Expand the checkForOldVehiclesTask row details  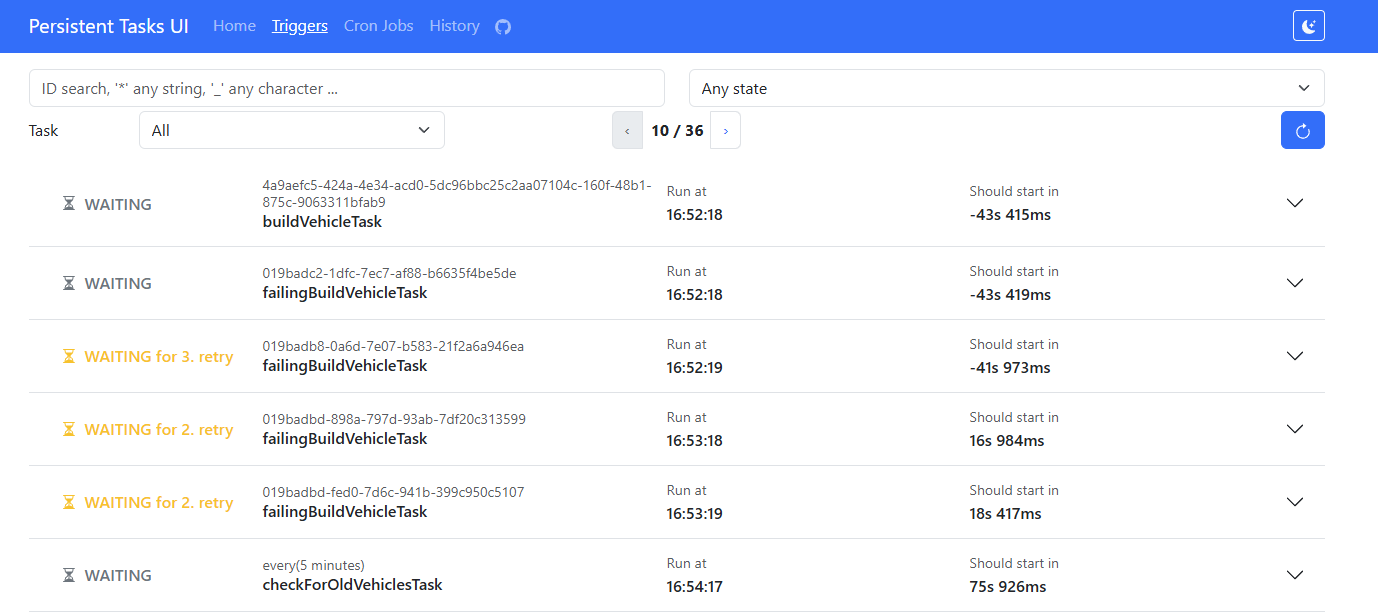(1294, 575)
